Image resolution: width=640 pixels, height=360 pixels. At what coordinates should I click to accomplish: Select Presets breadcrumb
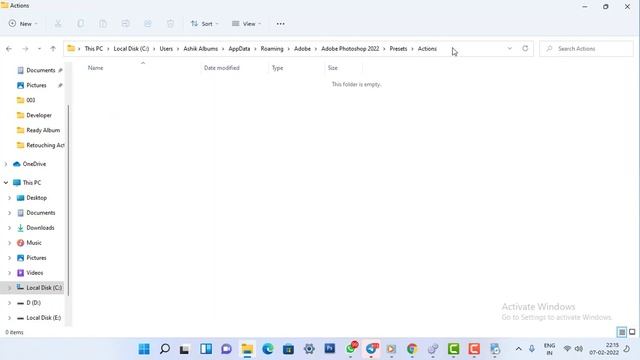(398, 49)
